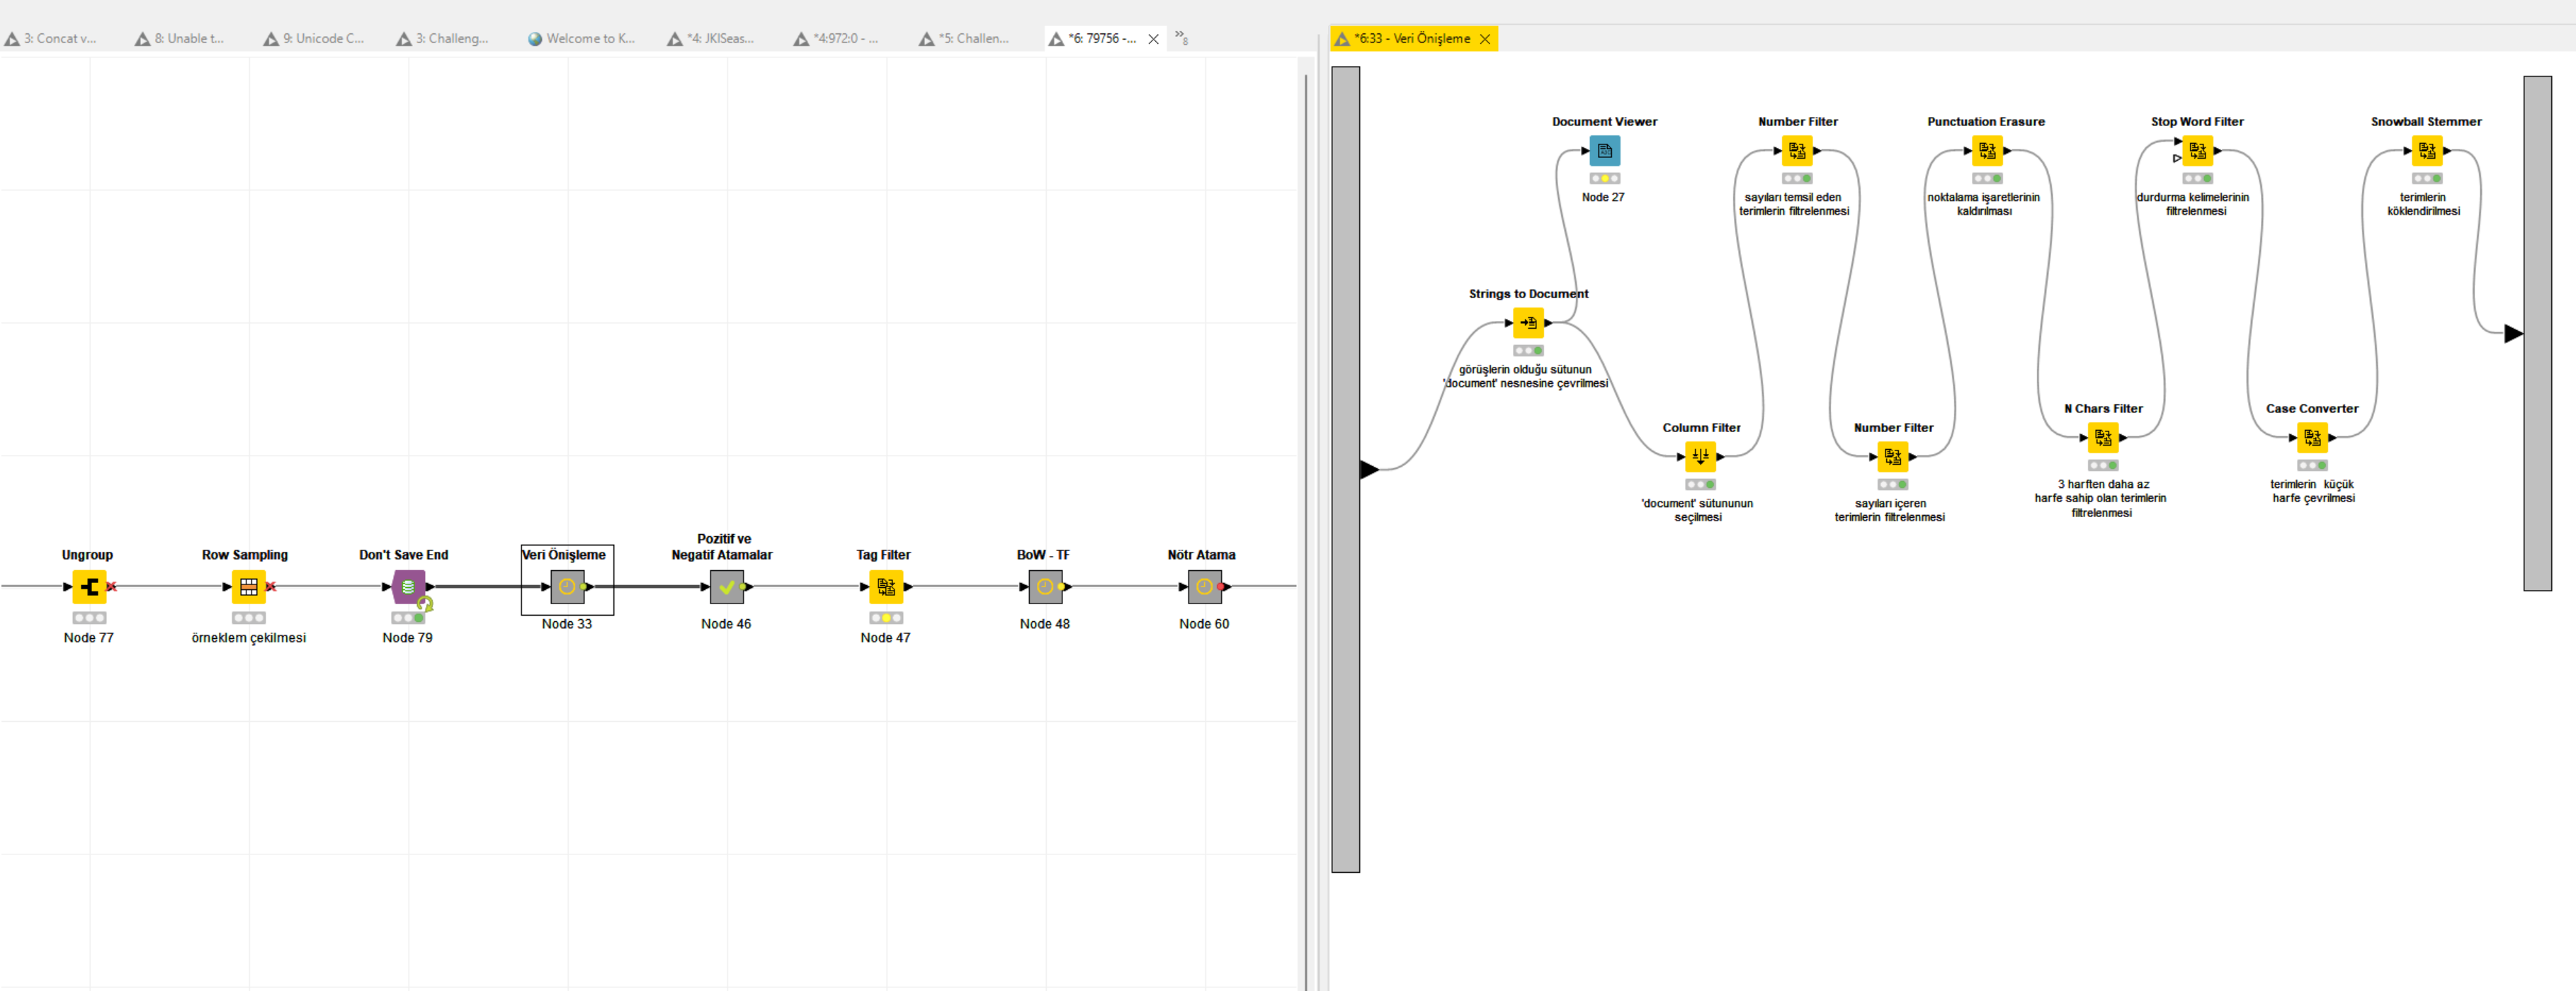This screenshot has height=991, width=2576.
Task: Click the 'örneklem çekilmesi' node label
Action: pos(249,638)
